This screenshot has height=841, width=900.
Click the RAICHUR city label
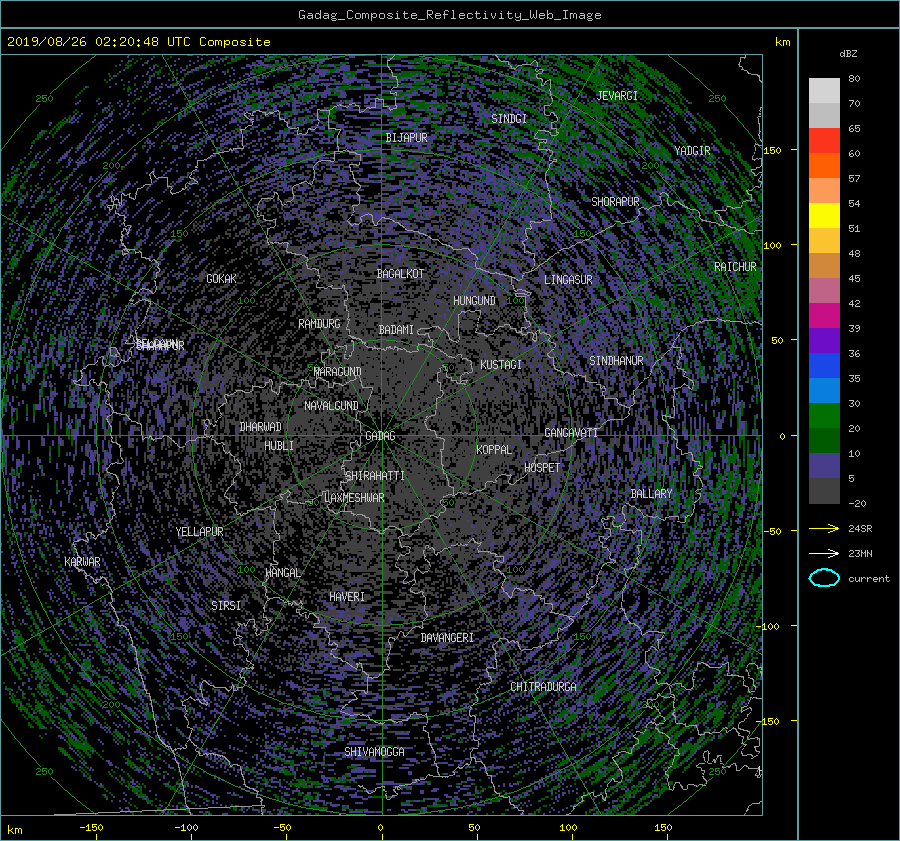pyautogui.click(x=735, y=267)
